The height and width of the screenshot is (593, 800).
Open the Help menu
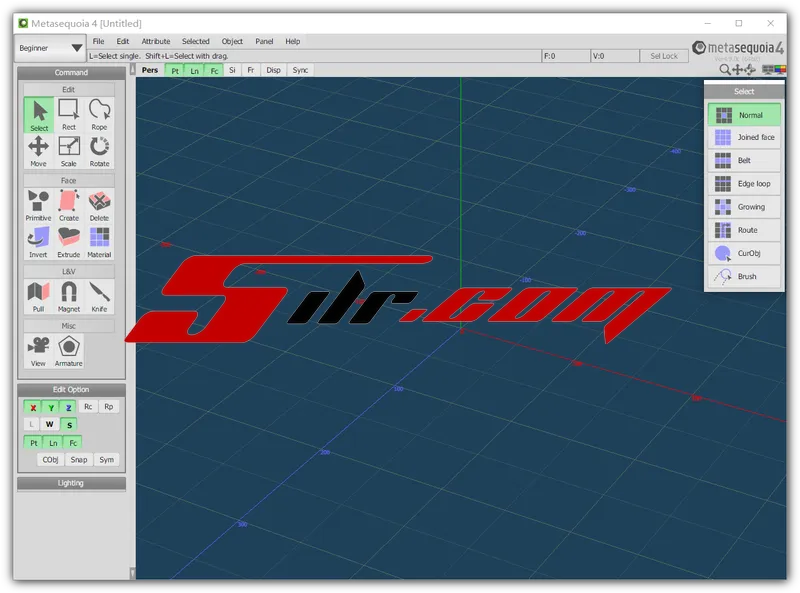coord(292,41)
